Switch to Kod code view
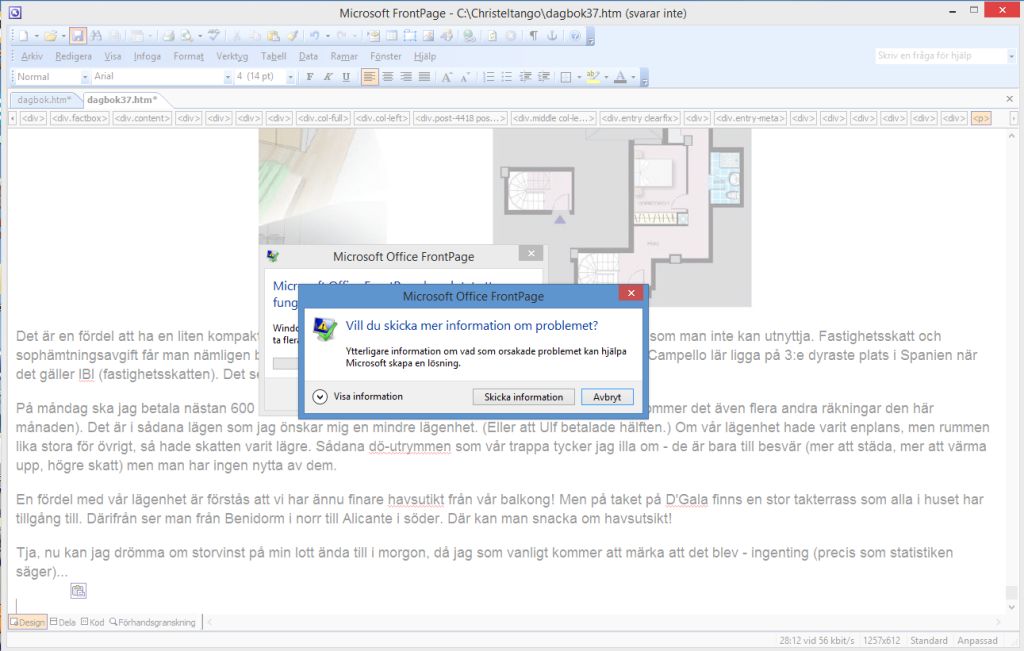This screenshot has width=1024, height=651. [x=92, y=622]
